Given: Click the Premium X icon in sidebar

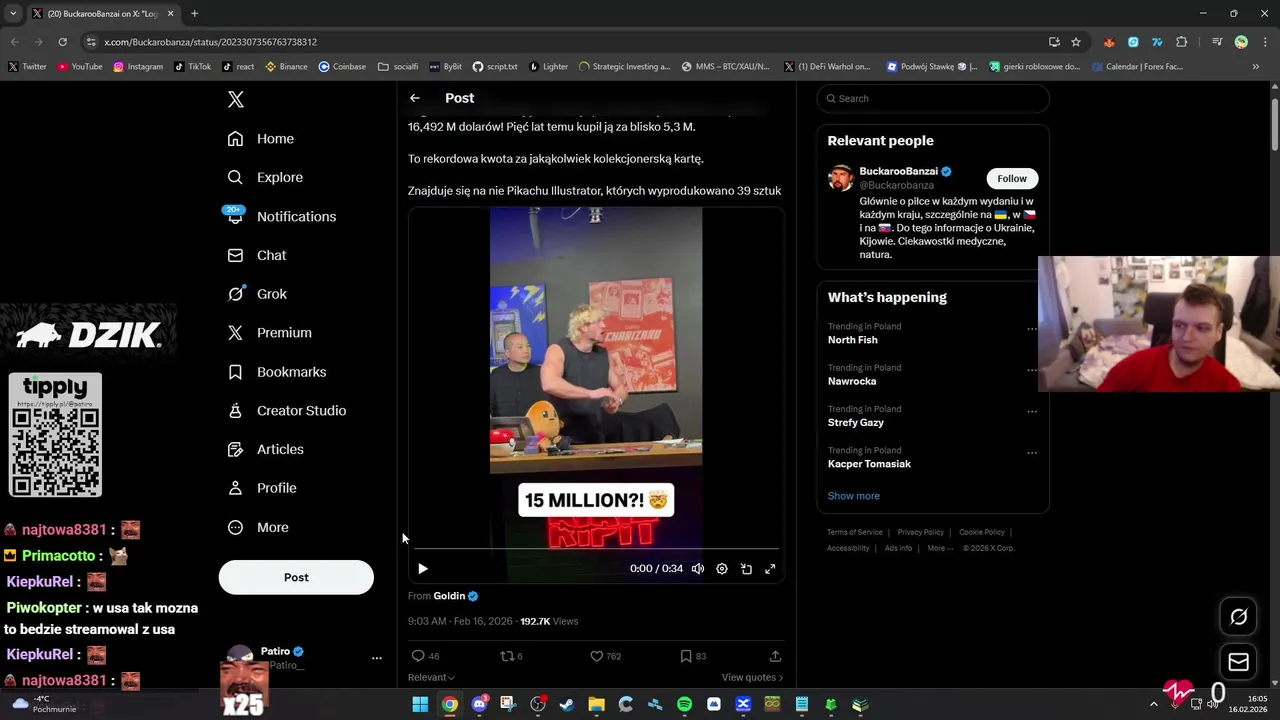Looking at the screenshot, I should [x=235, y=333].
